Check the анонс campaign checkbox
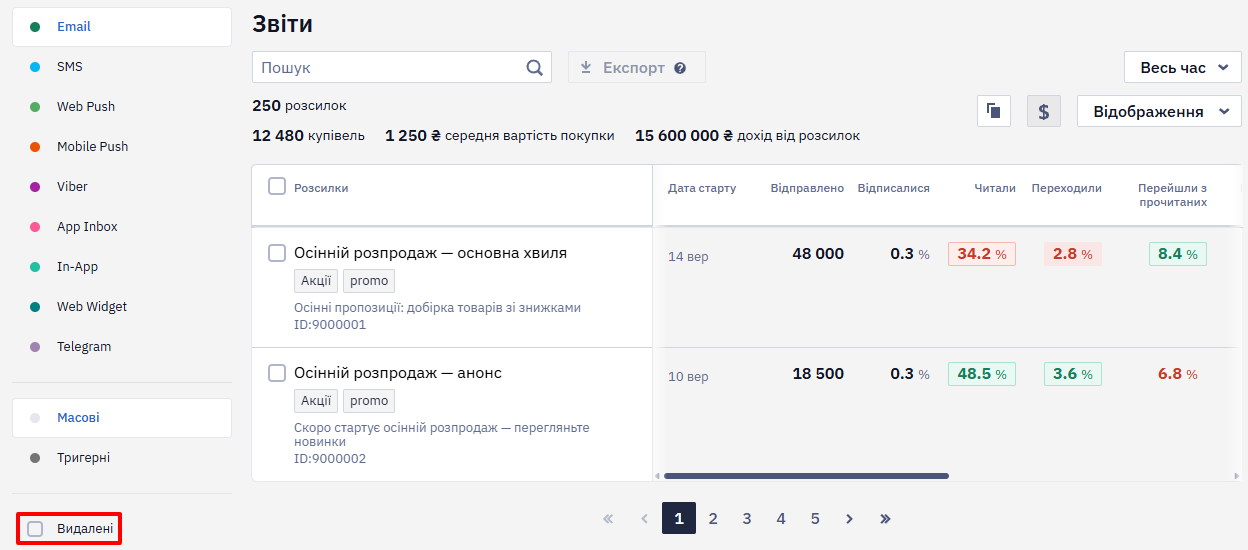The width and height of the screenshot is (1248, 550). (x=277, y=373)
